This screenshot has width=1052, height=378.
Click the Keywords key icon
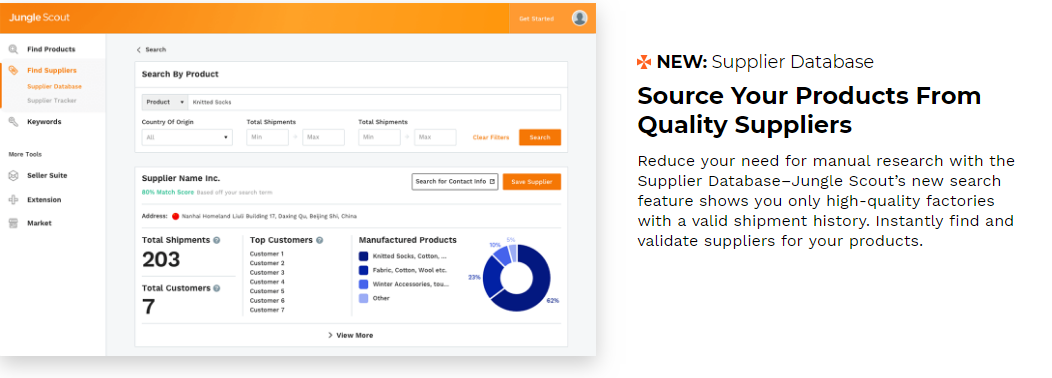click(x=13, y=122)
